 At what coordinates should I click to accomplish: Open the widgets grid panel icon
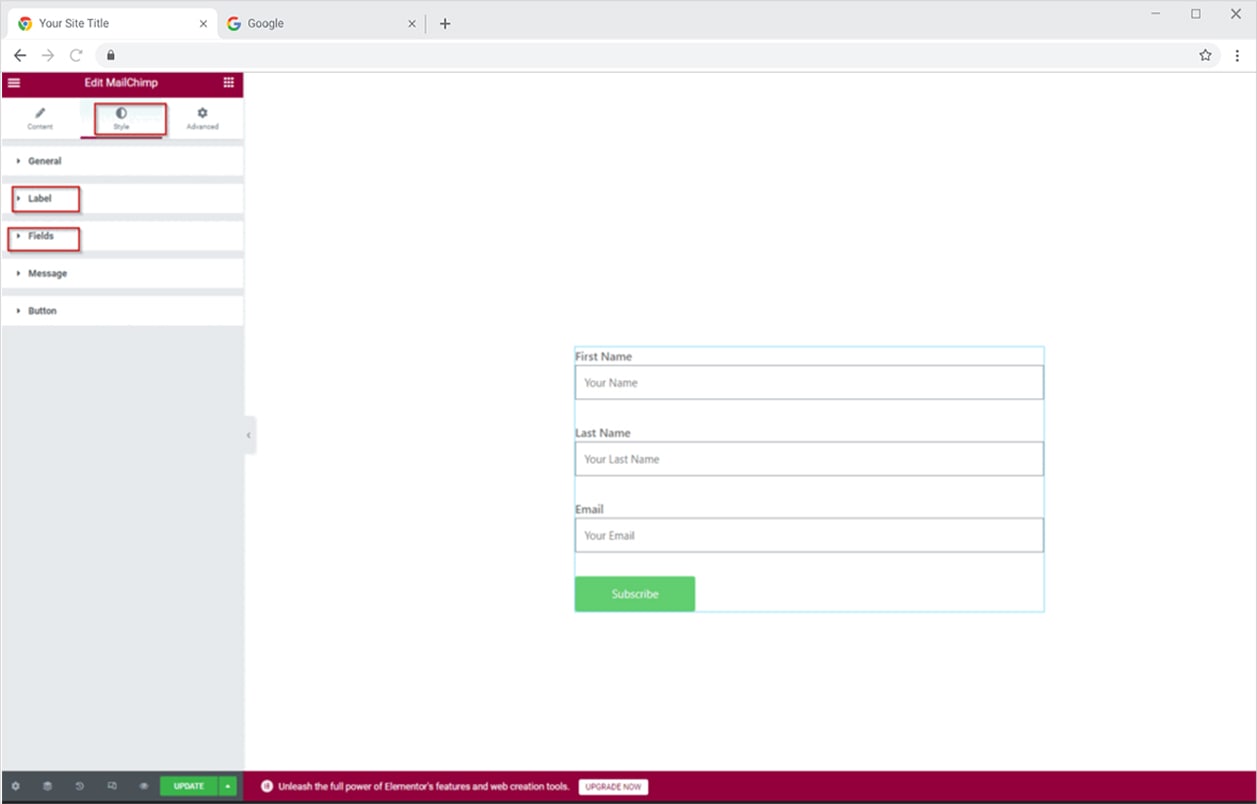pos(229,83)
